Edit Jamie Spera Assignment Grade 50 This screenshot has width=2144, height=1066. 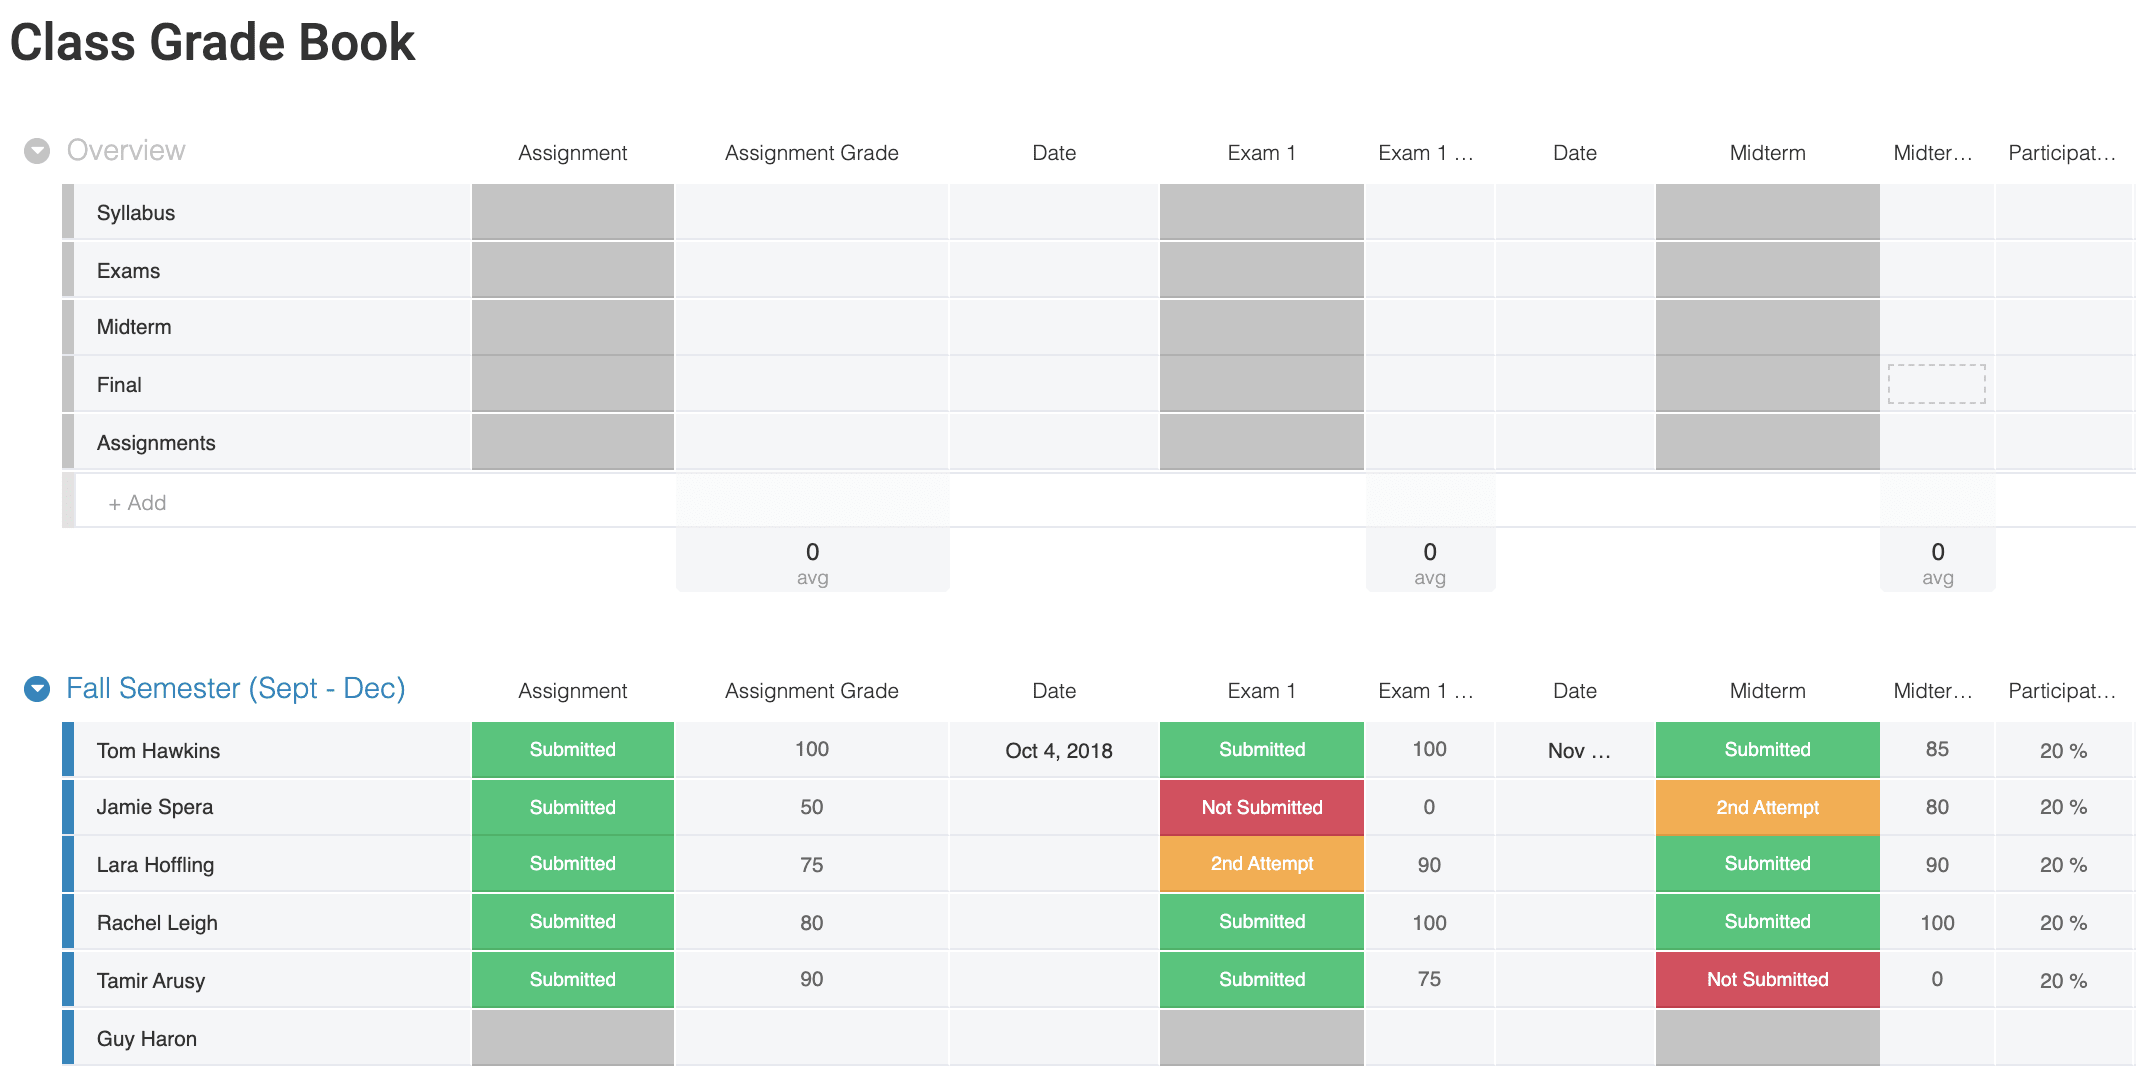(x=812, y=807)
